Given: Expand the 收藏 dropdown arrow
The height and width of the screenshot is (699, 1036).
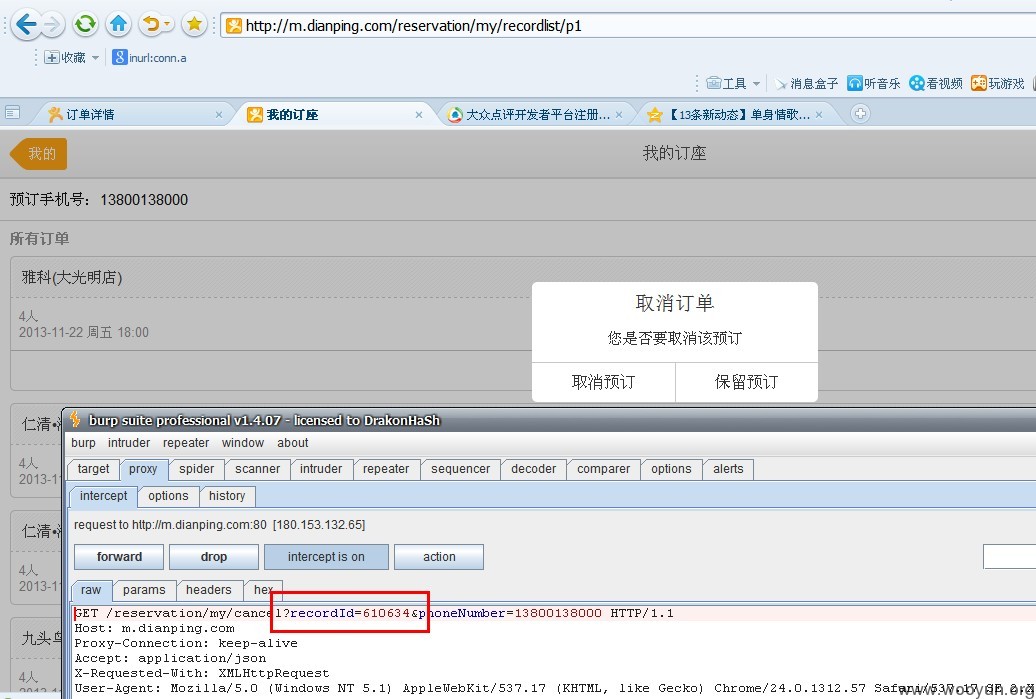Looking at the screenshot, I should click(x=95, y=58).
